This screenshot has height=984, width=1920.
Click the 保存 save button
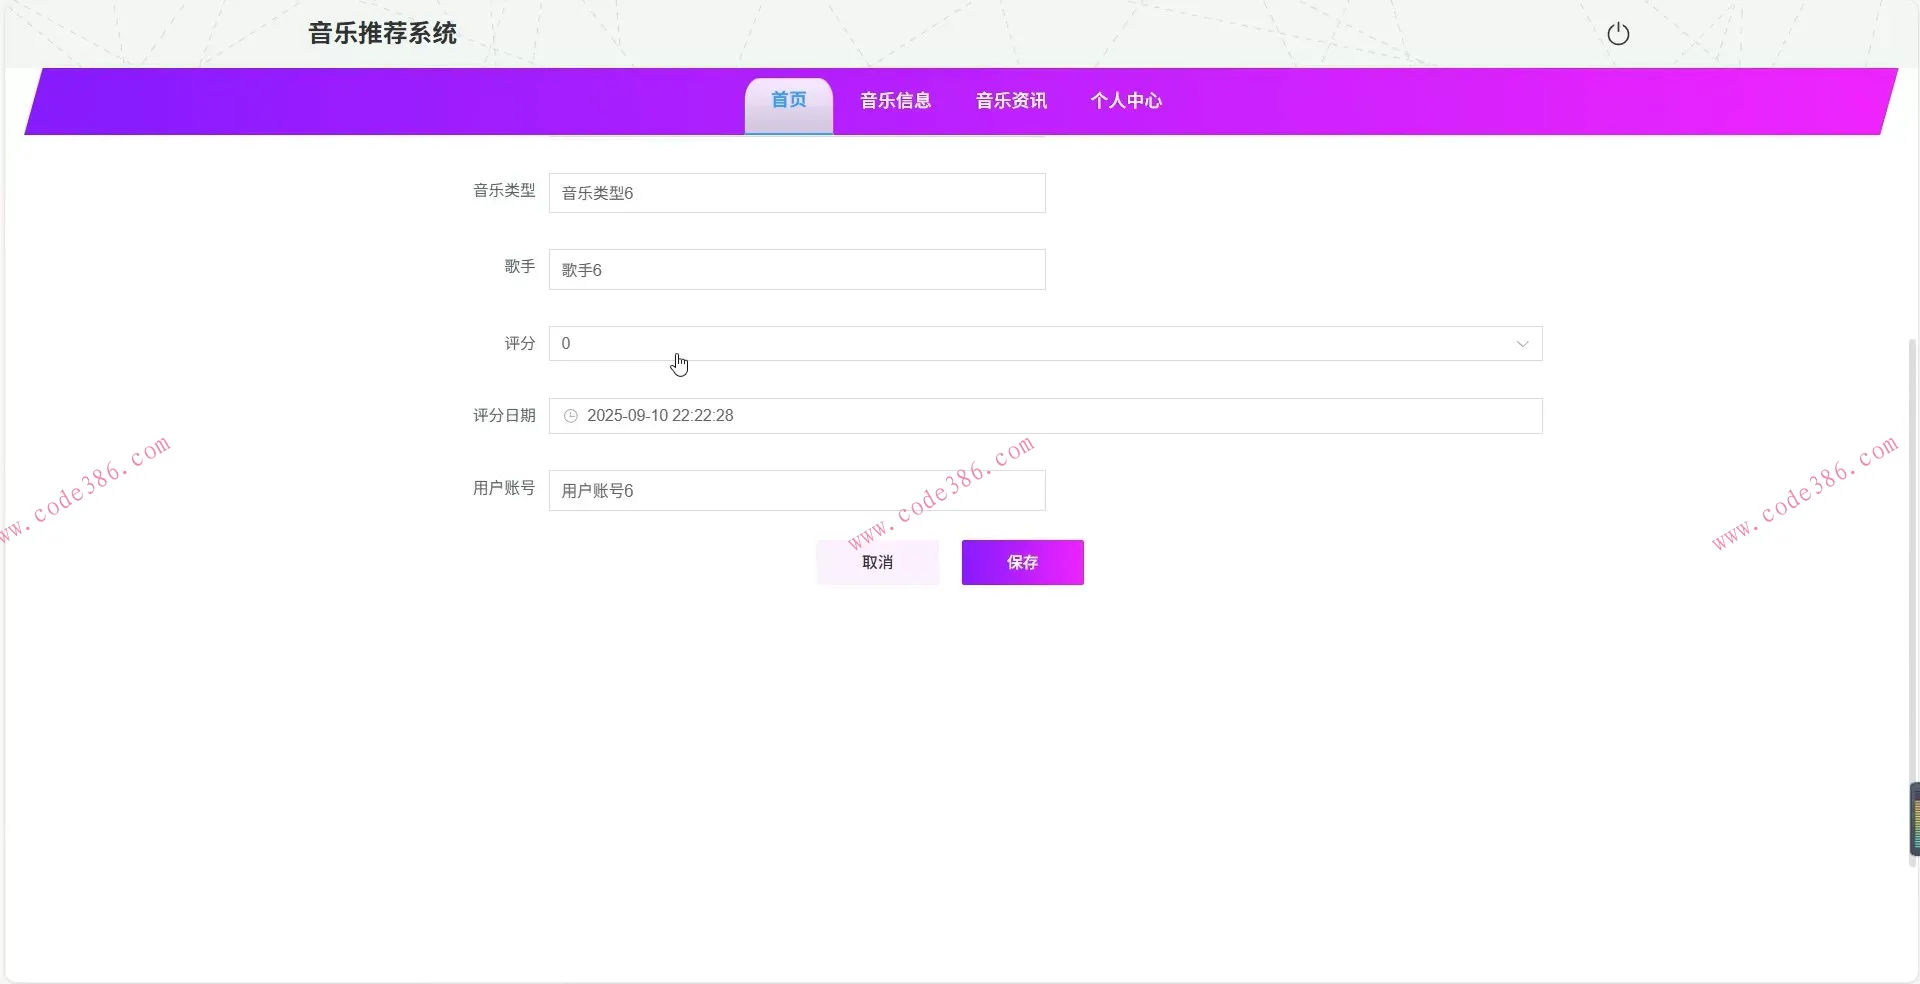pyautogui.click(x=1022, y=562)
